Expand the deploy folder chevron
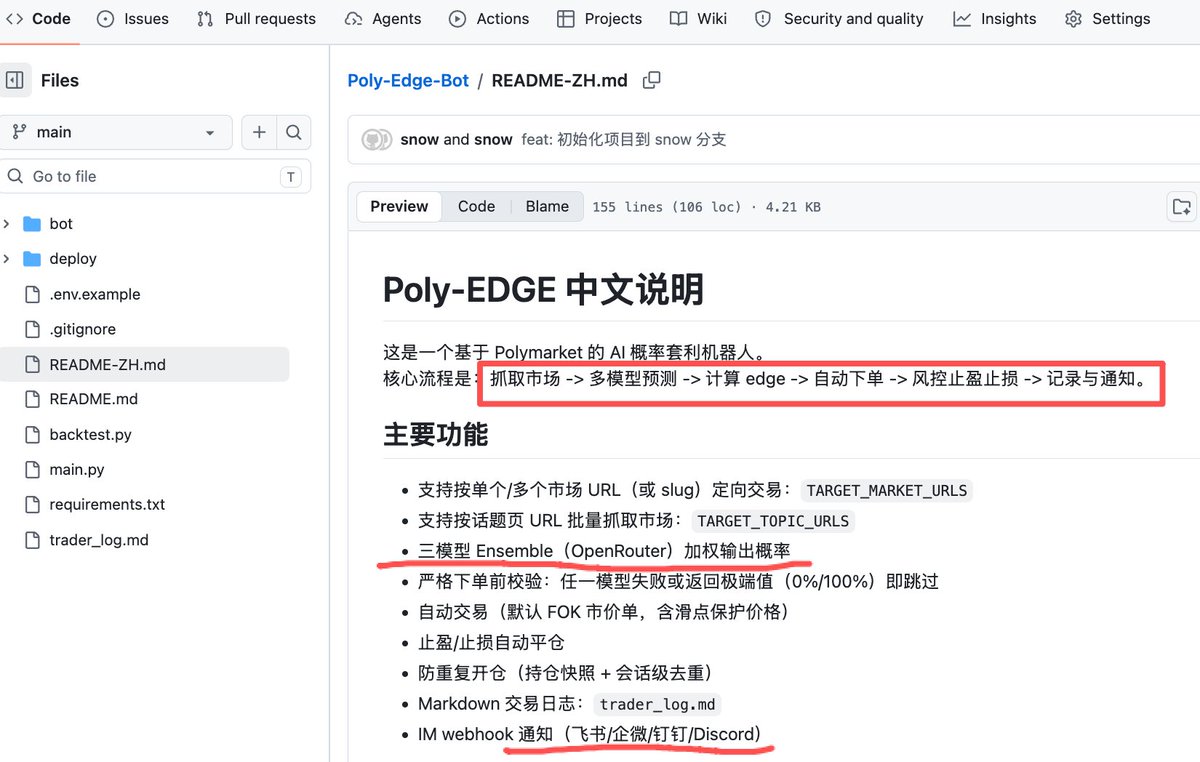 7,258
